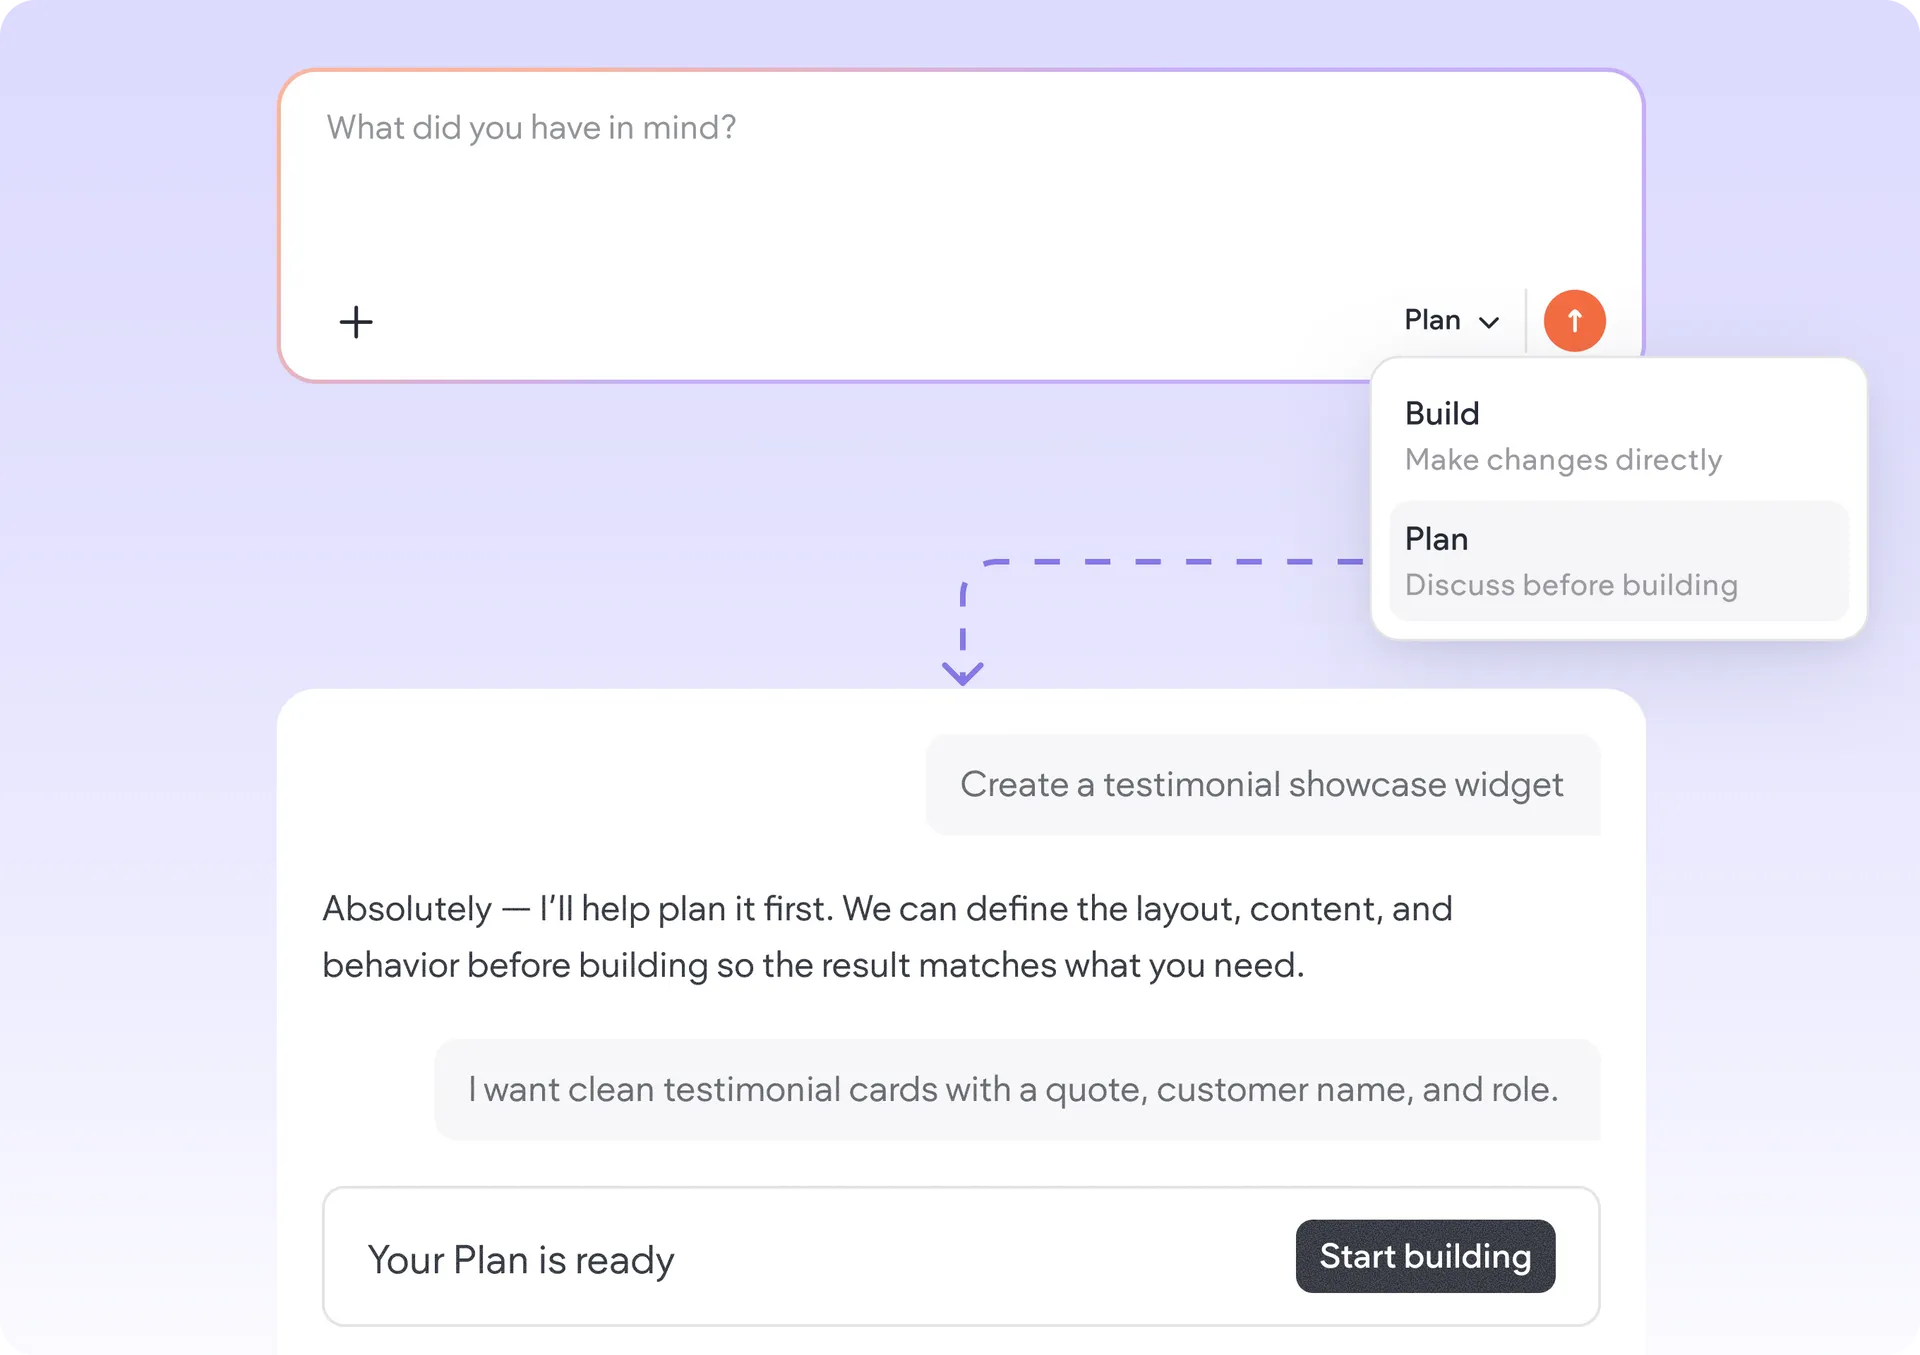Click the second line of the assistant reply
Screen dimensions: 1920x1355
(x=813, y=966)
